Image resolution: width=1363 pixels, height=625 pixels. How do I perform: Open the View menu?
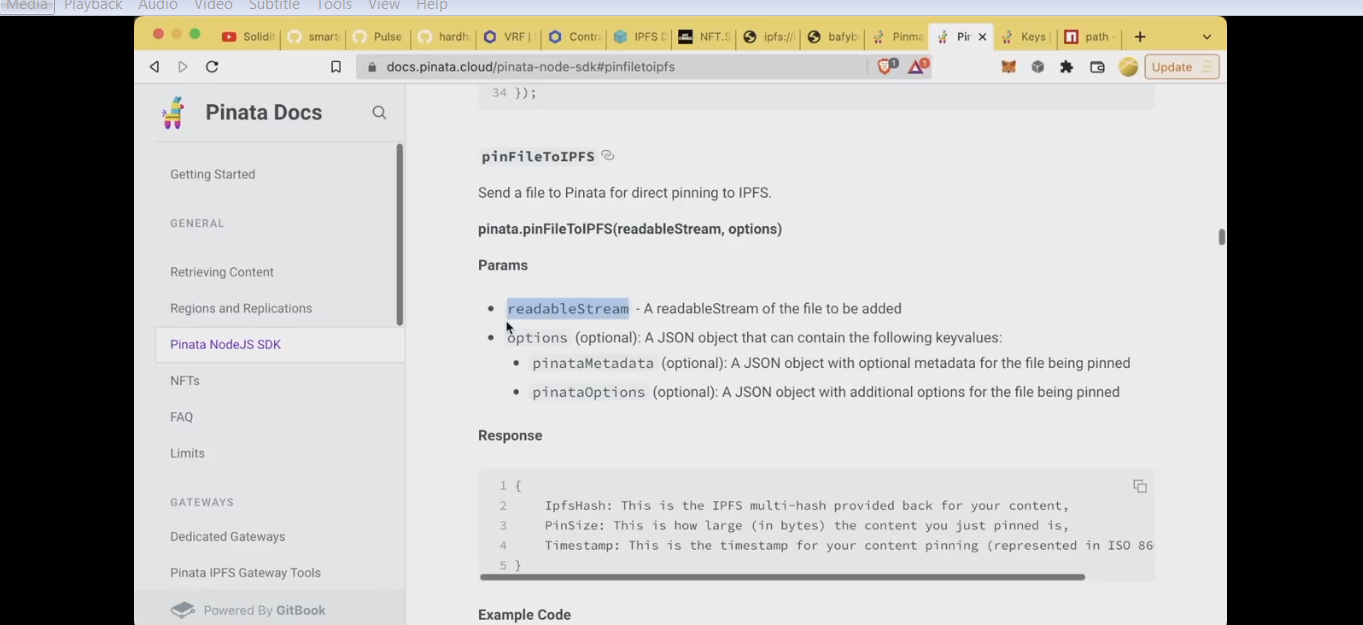pos(384,6)
